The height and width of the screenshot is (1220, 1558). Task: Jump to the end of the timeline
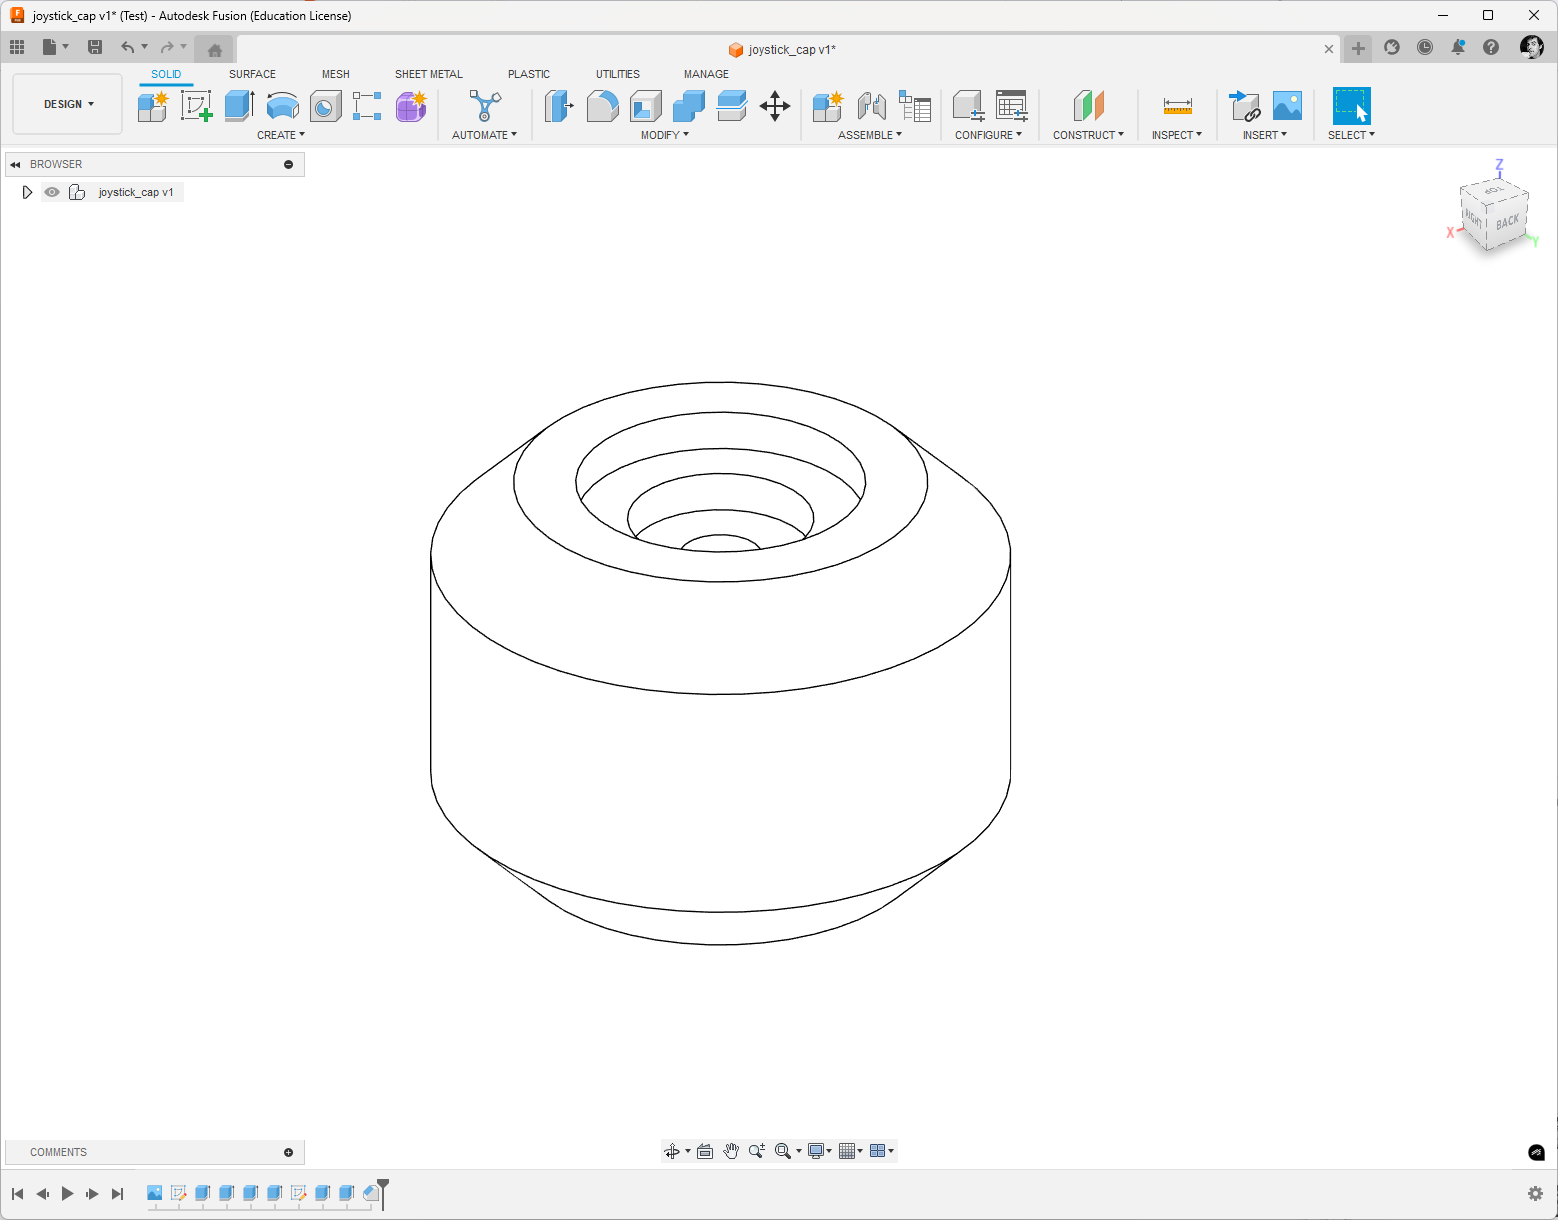point(118,1193)
